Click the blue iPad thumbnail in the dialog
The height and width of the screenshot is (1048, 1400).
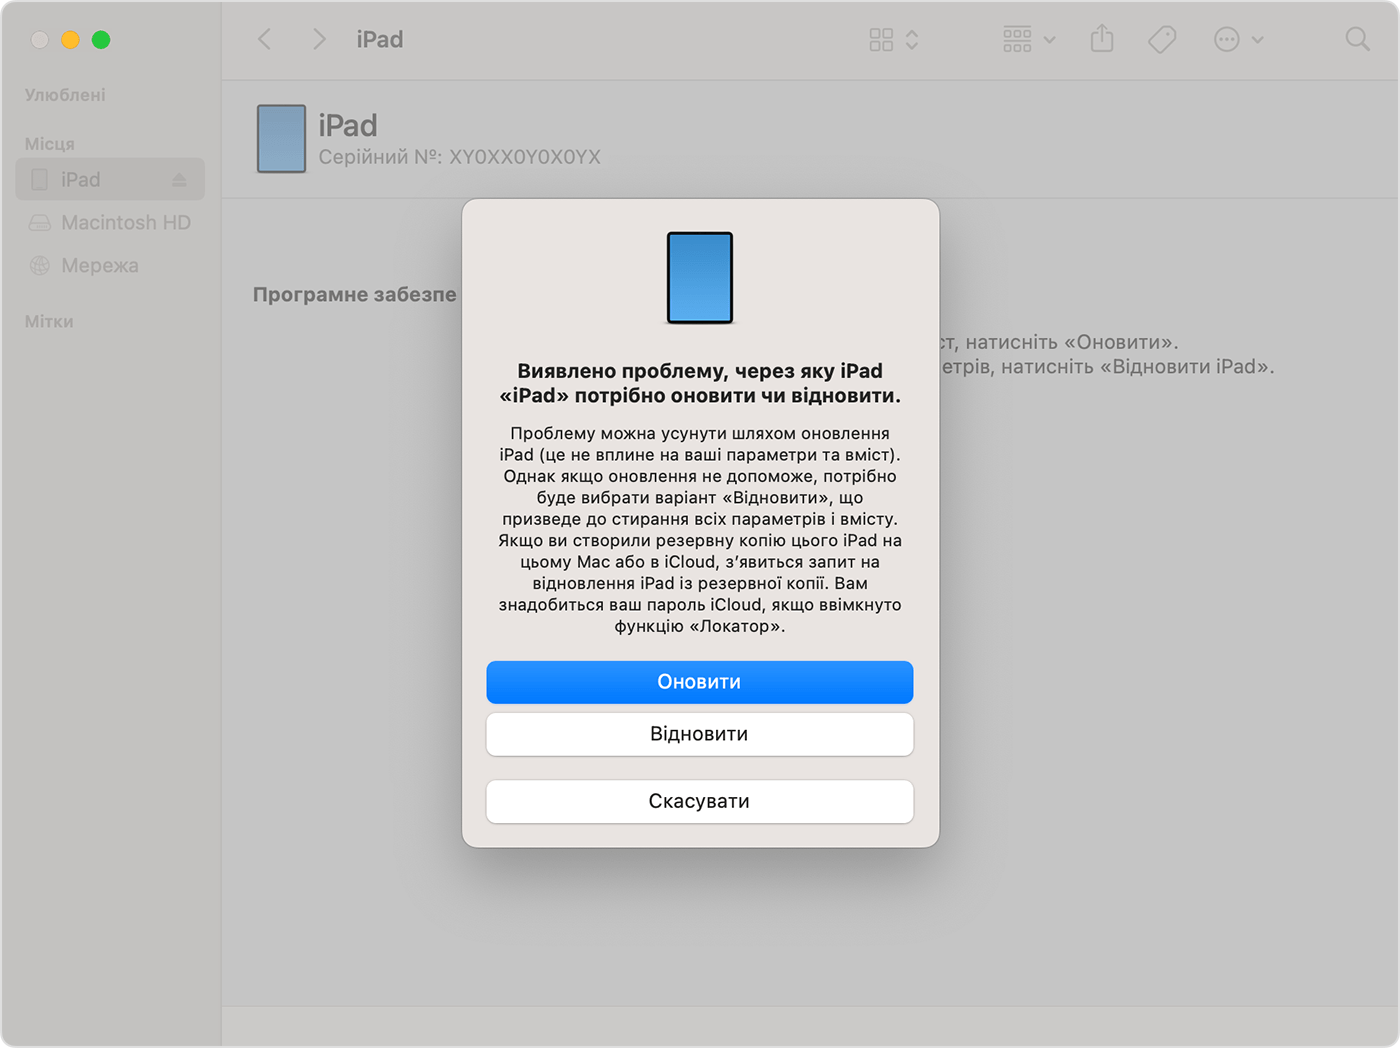[699, 278]
